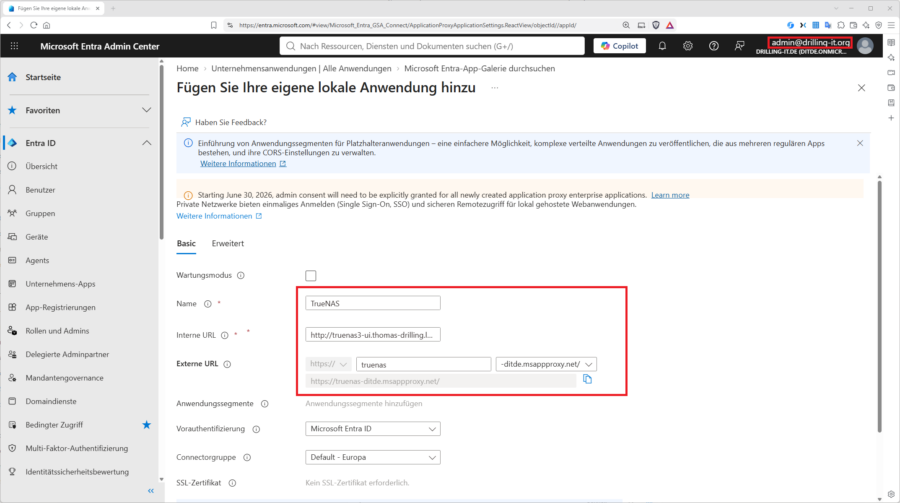Open the more options ellipsis by title
The width and height of the screenshot is (900, 503).
coord(495,88)
